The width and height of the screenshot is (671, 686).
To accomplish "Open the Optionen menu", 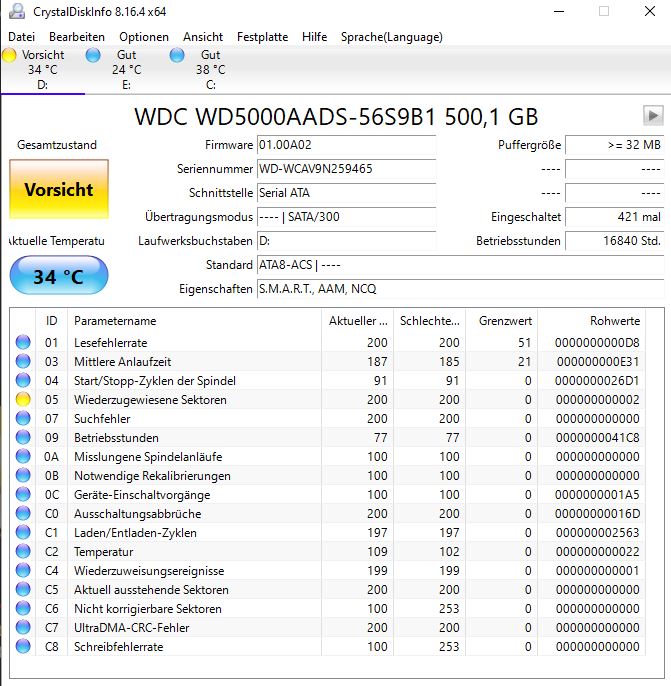I will (x=144, y=37).
